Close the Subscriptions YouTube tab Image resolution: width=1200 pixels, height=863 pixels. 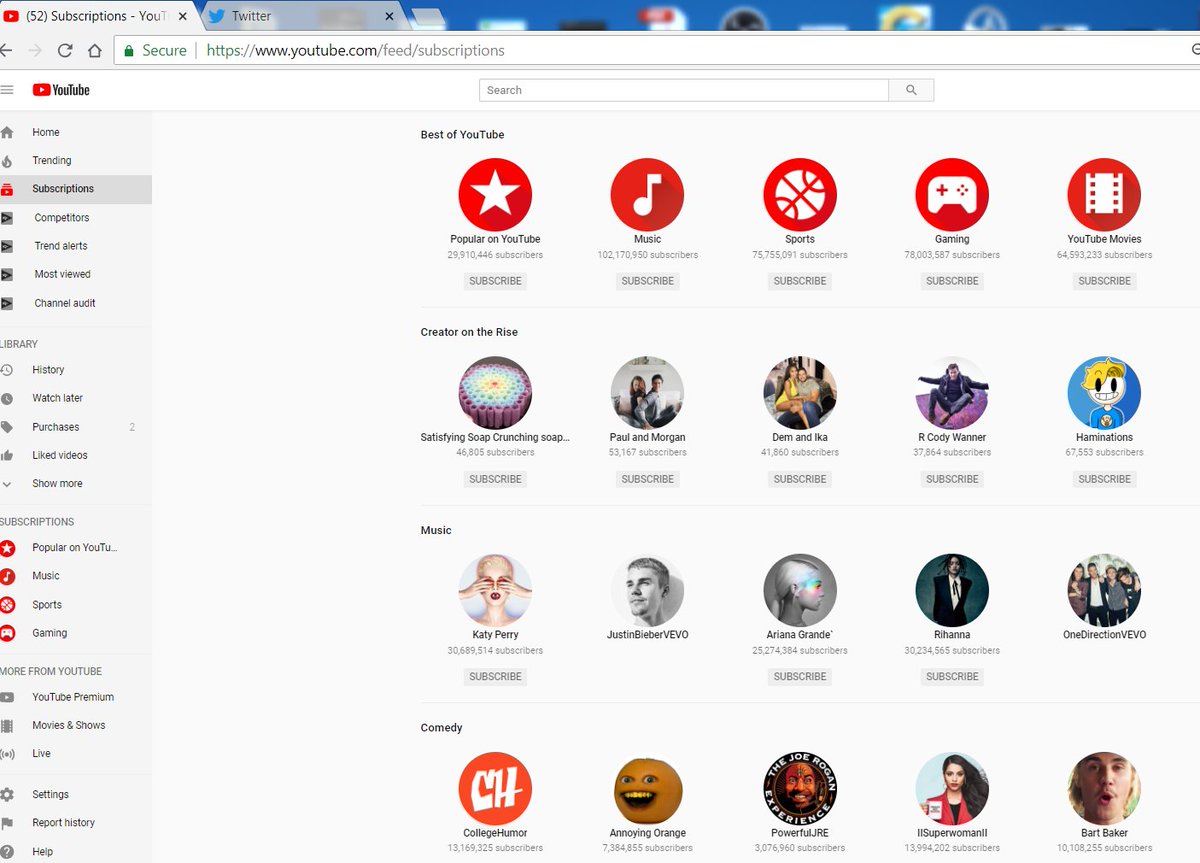[x=182, y=16]
